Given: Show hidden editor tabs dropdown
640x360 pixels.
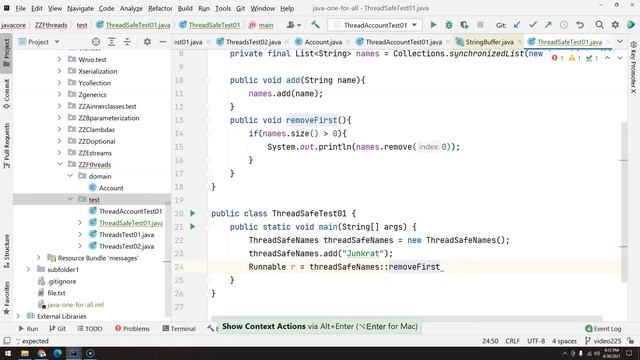Looking at the screenshot, I should (x=620, y=42).
